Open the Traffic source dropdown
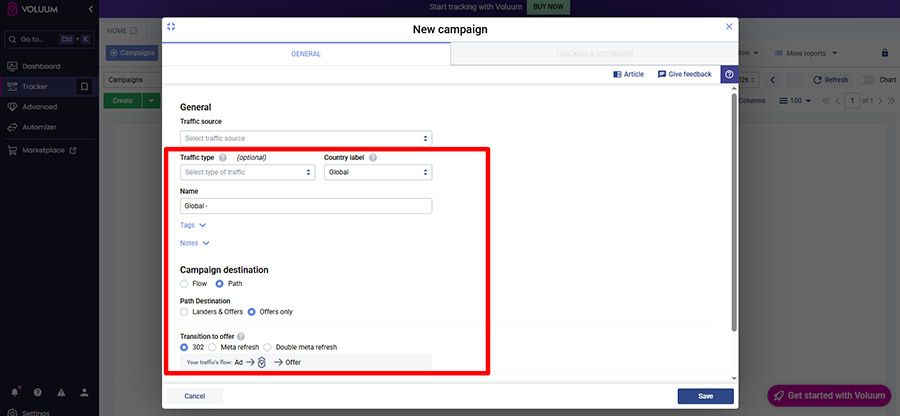900x416 pixels. click(305, 138)
